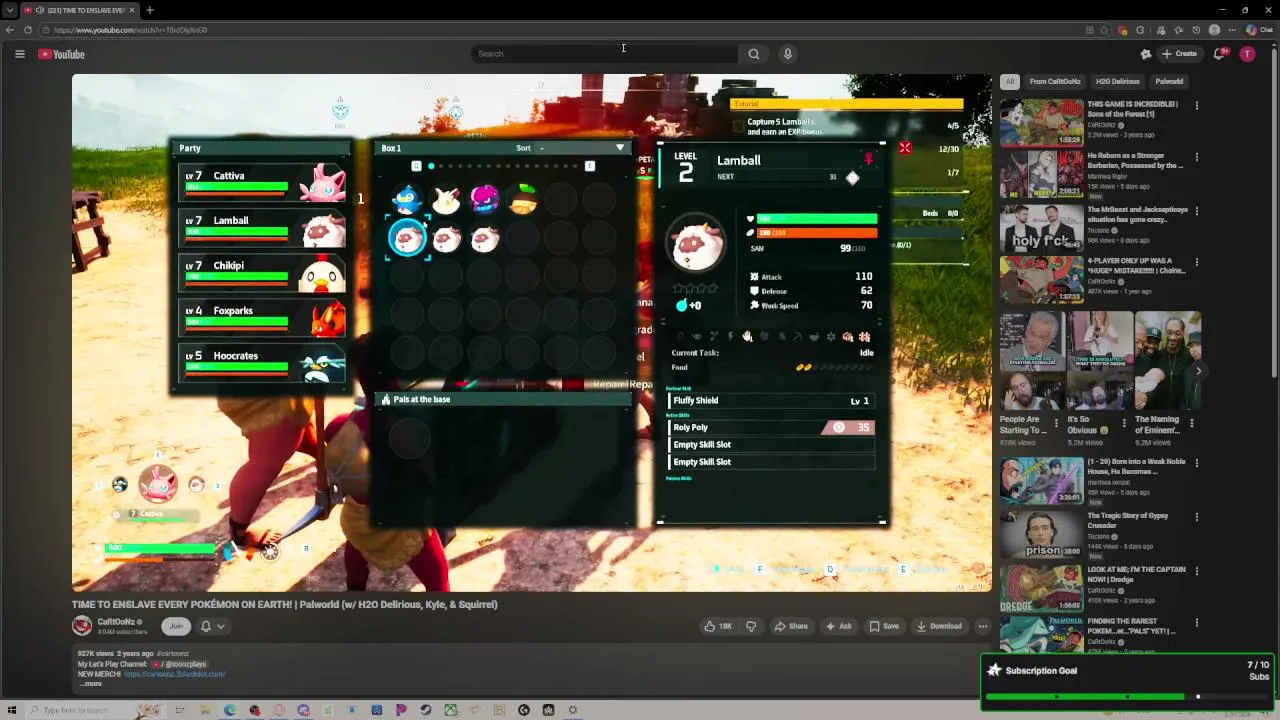1280x720 pixels.
Task: Select the All filter chip
Action: pos(1010,81)
